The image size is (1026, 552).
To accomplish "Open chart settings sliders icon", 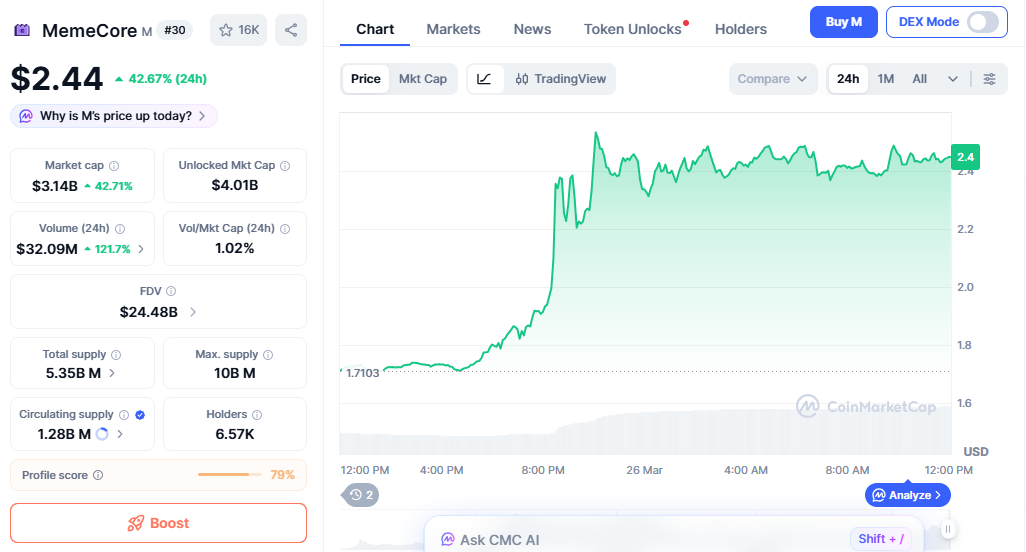I will tap(989, 79).
